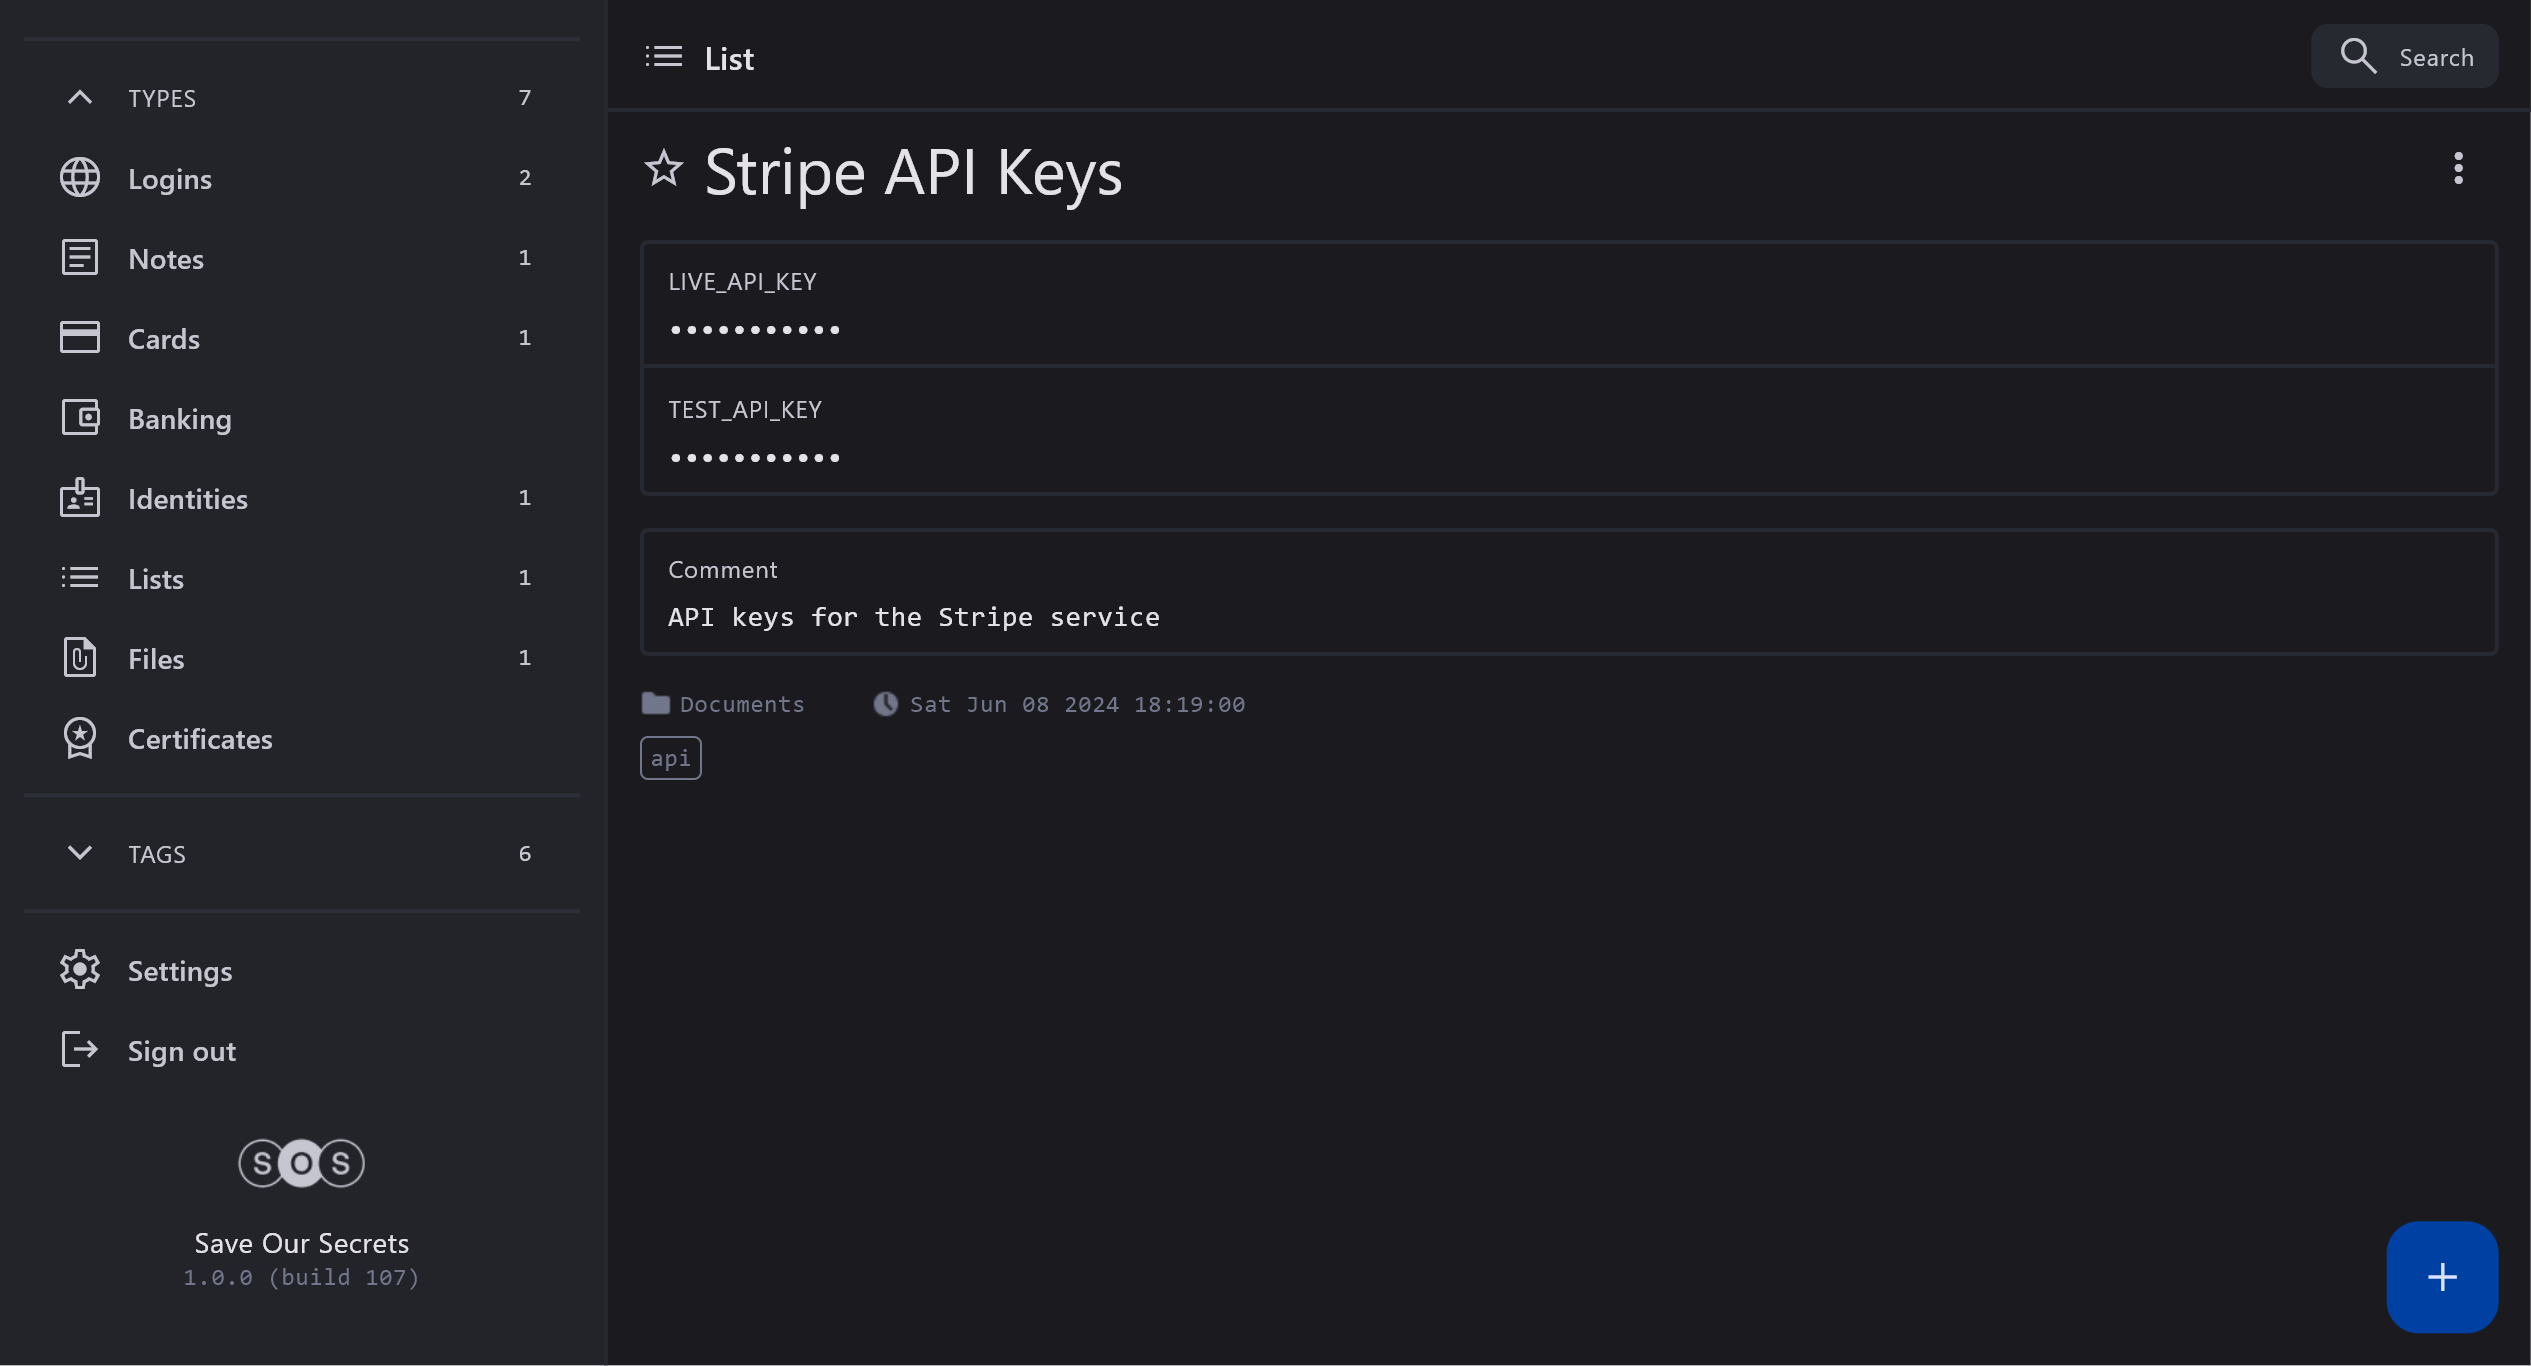Screen dimensions: 2531x1366
Task: Collapse the TYPES section chevron
Action: (x=80, y=98)
